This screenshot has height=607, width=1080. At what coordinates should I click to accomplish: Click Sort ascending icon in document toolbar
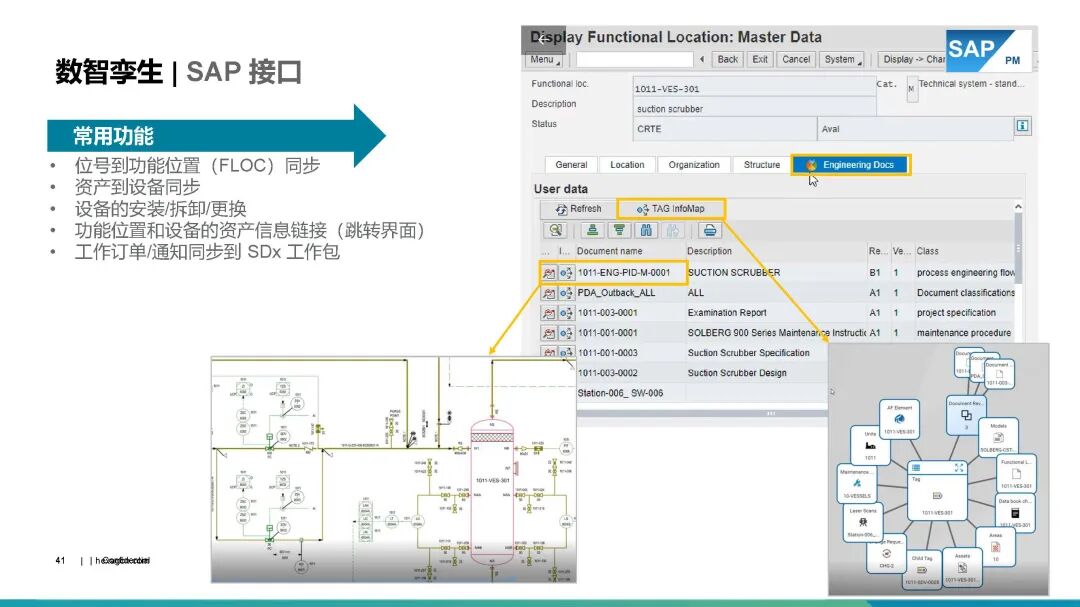coord(592,230)
